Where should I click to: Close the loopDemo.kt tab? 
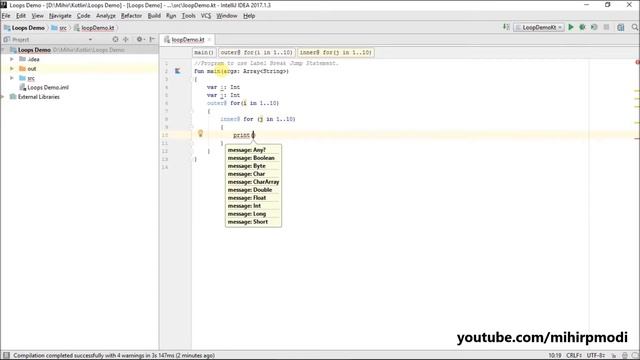[209, 40]
